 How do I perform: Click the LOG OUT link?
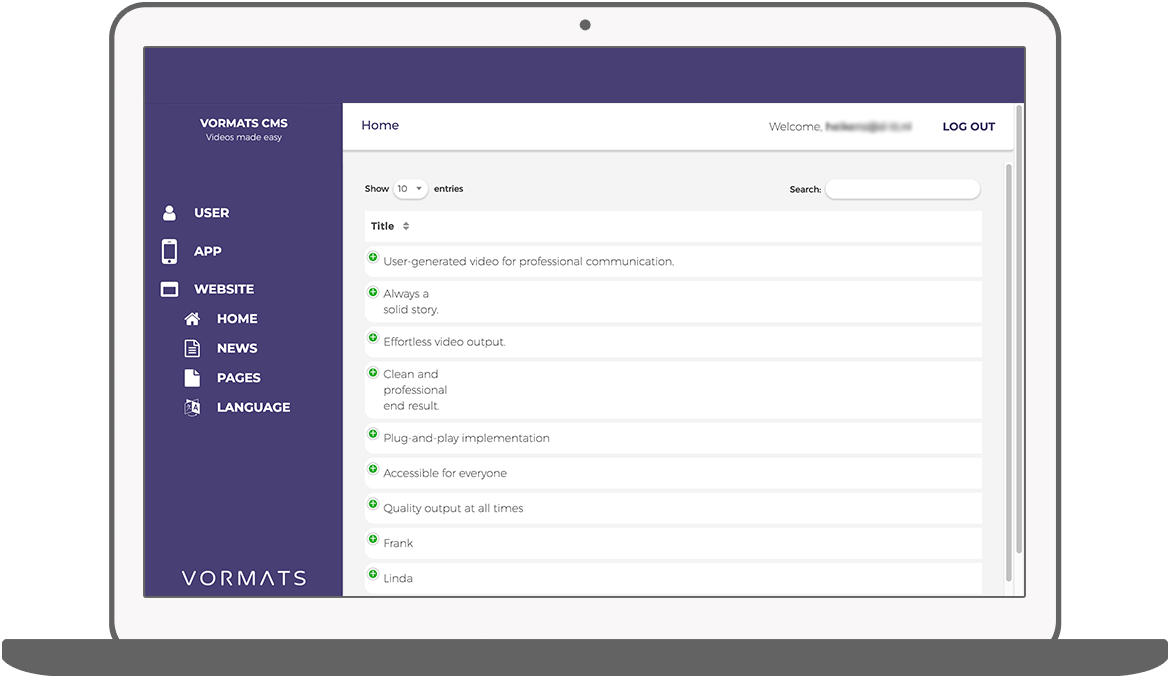(969, 127)
